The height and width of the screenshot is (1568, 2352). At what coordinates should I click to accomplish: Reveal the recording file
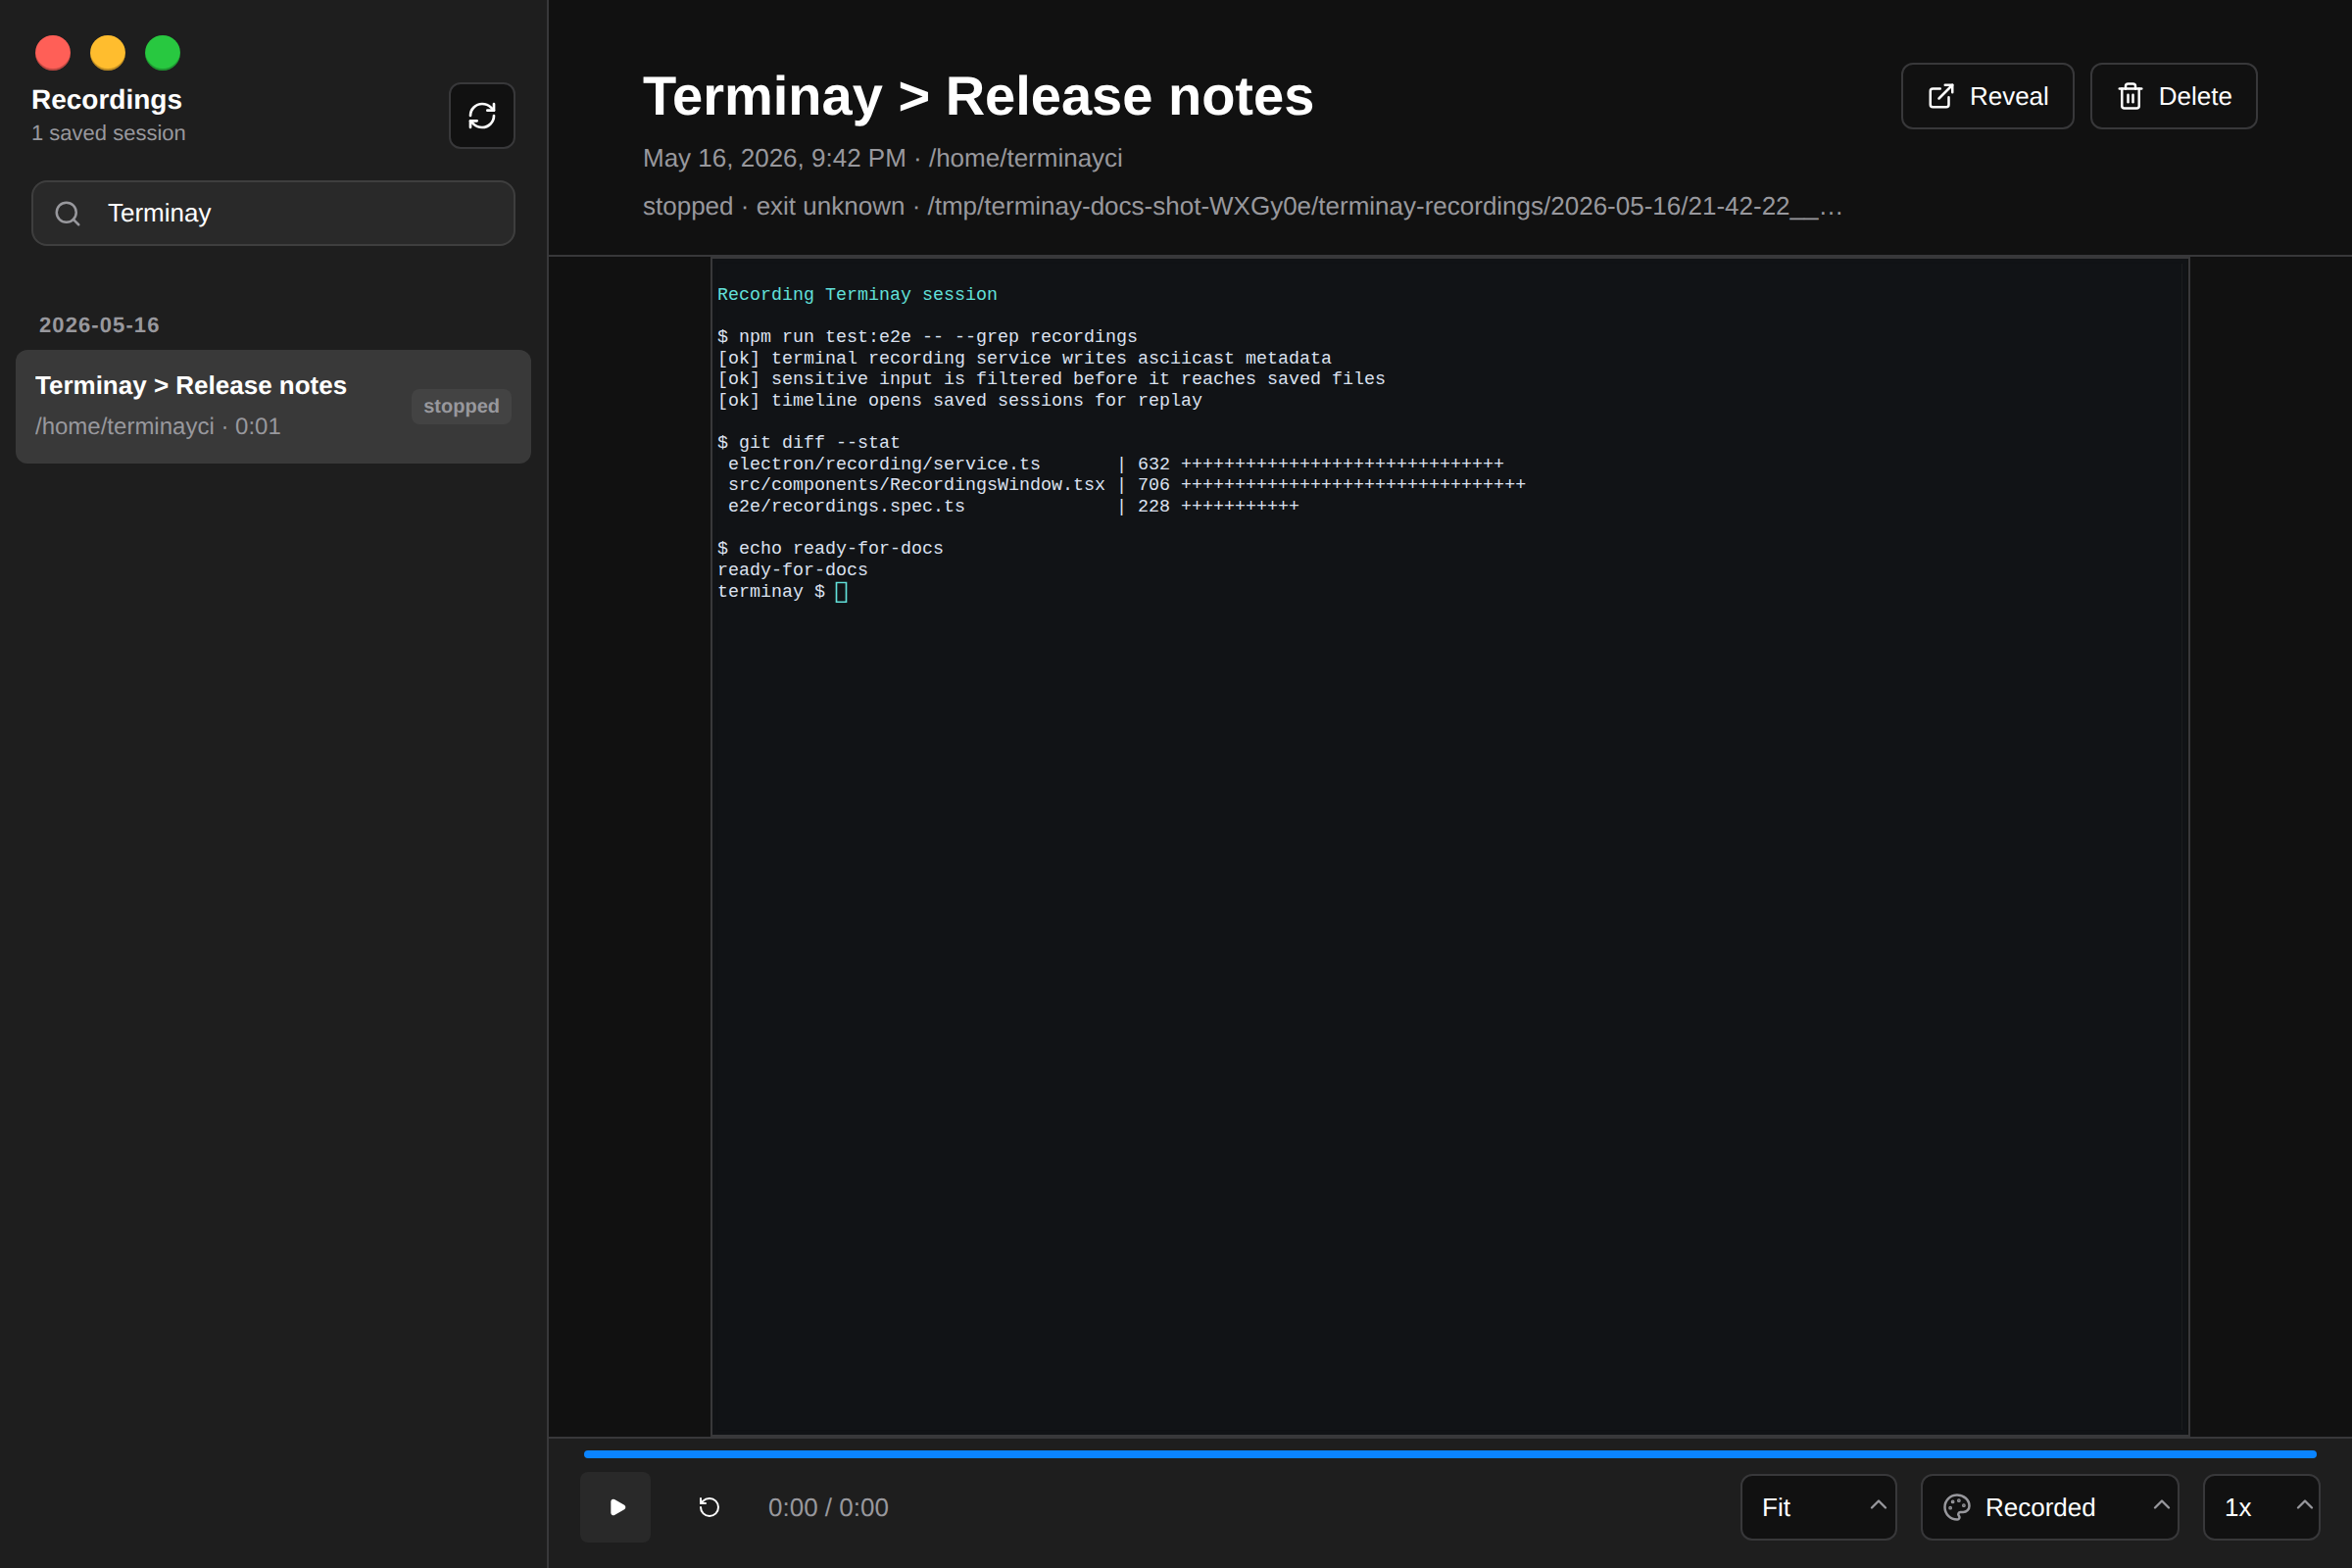(x=1986, y=96)
